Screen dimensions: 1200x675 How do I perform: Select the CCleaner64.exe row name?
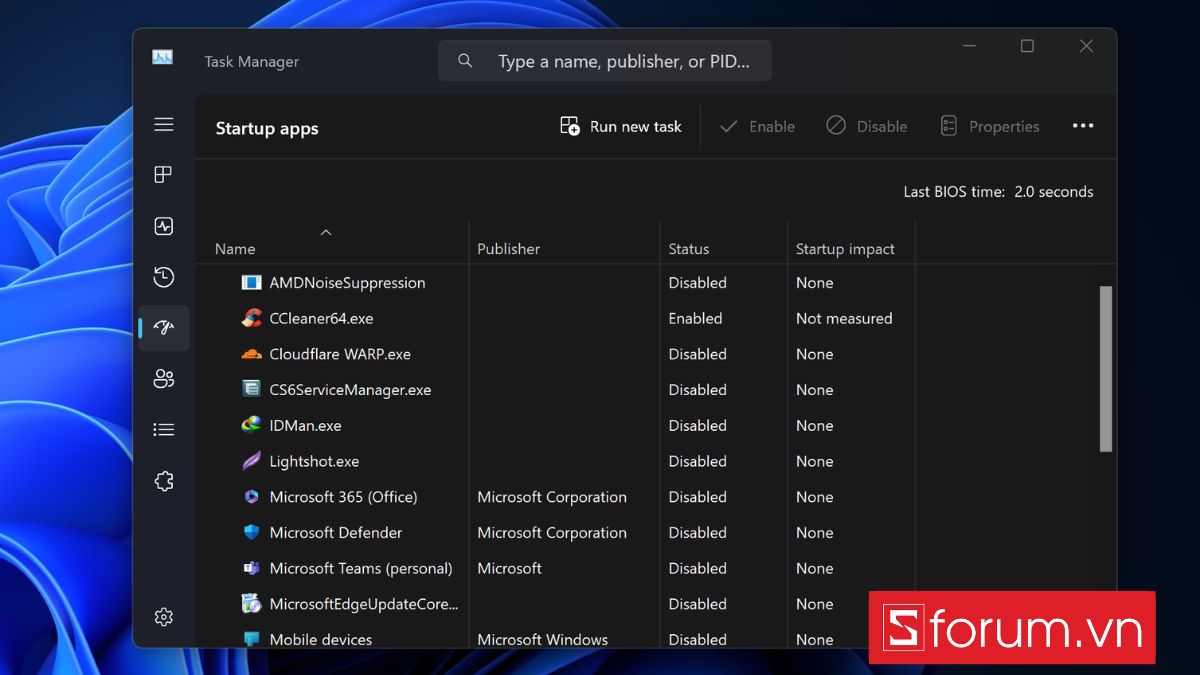(x=321, y=318)
